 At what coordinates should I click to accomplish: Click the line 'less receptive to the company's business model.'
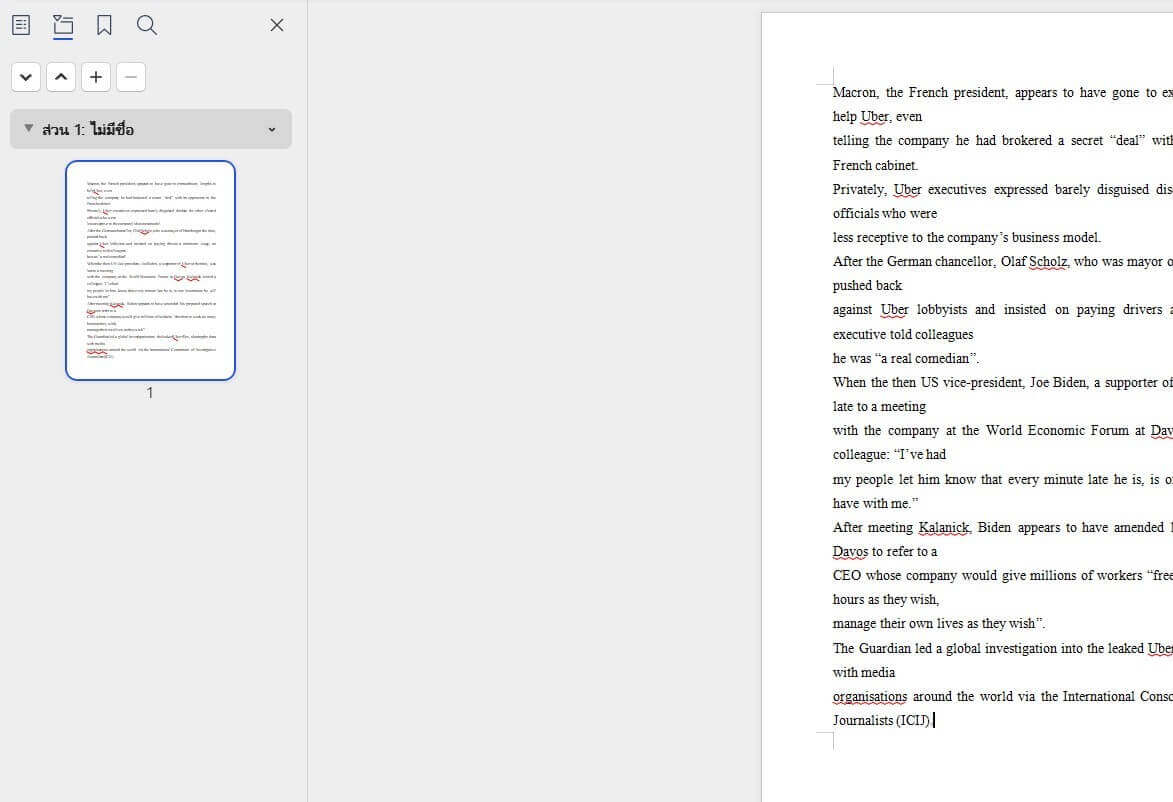(x=967, y=237)
